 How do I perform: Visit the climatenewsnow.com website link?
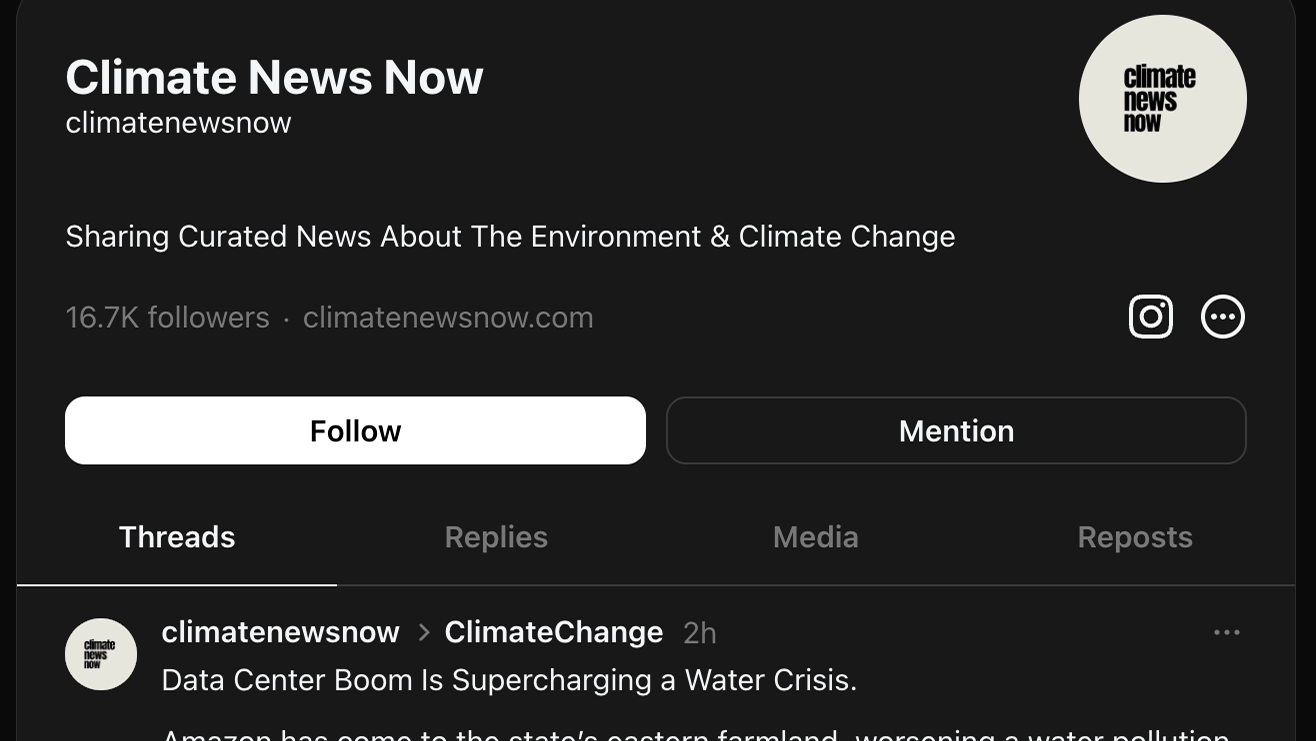(448, 318)
